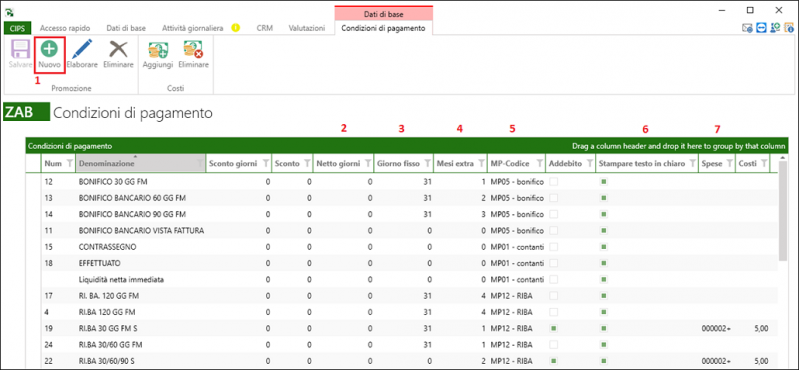Switch to the Dati di base ribbon tab
Screen dimensions: 799x370
pos(126,28)
